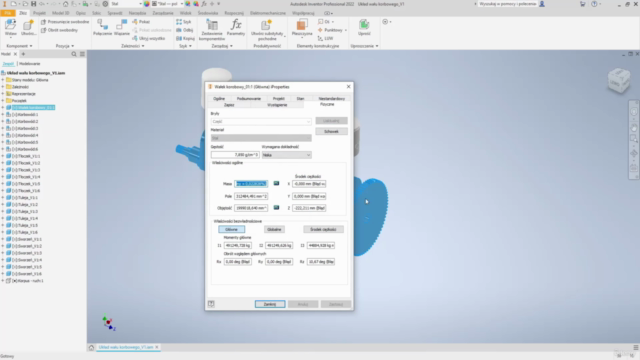Click the Zamknij button
The height and width of the screenshot is (360, 640).
click(270, 304)
